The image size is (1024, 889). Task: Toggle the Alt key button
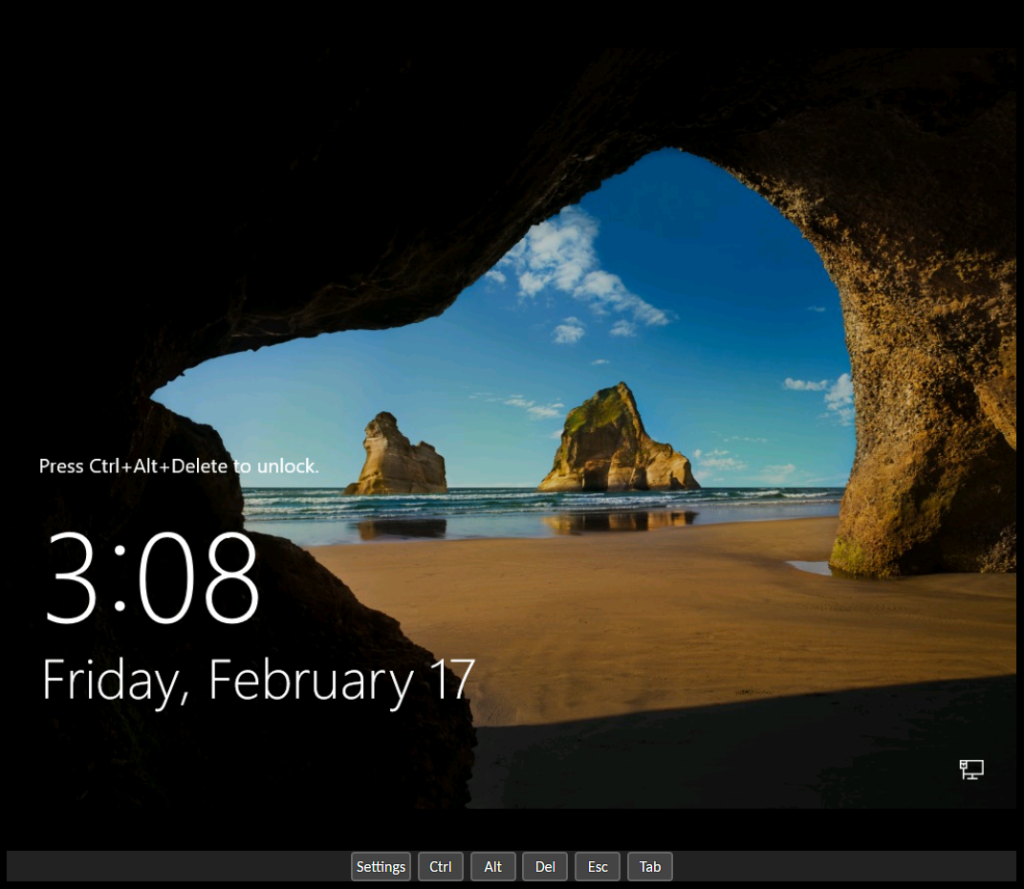pyautogui.click(x=493, y=866)
